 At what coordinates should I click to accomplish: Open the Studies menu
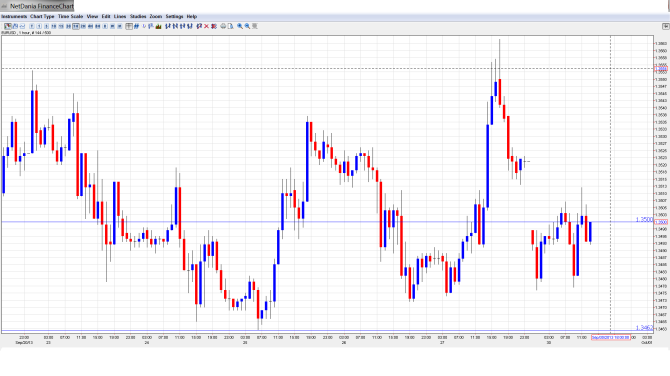[138, 16]
